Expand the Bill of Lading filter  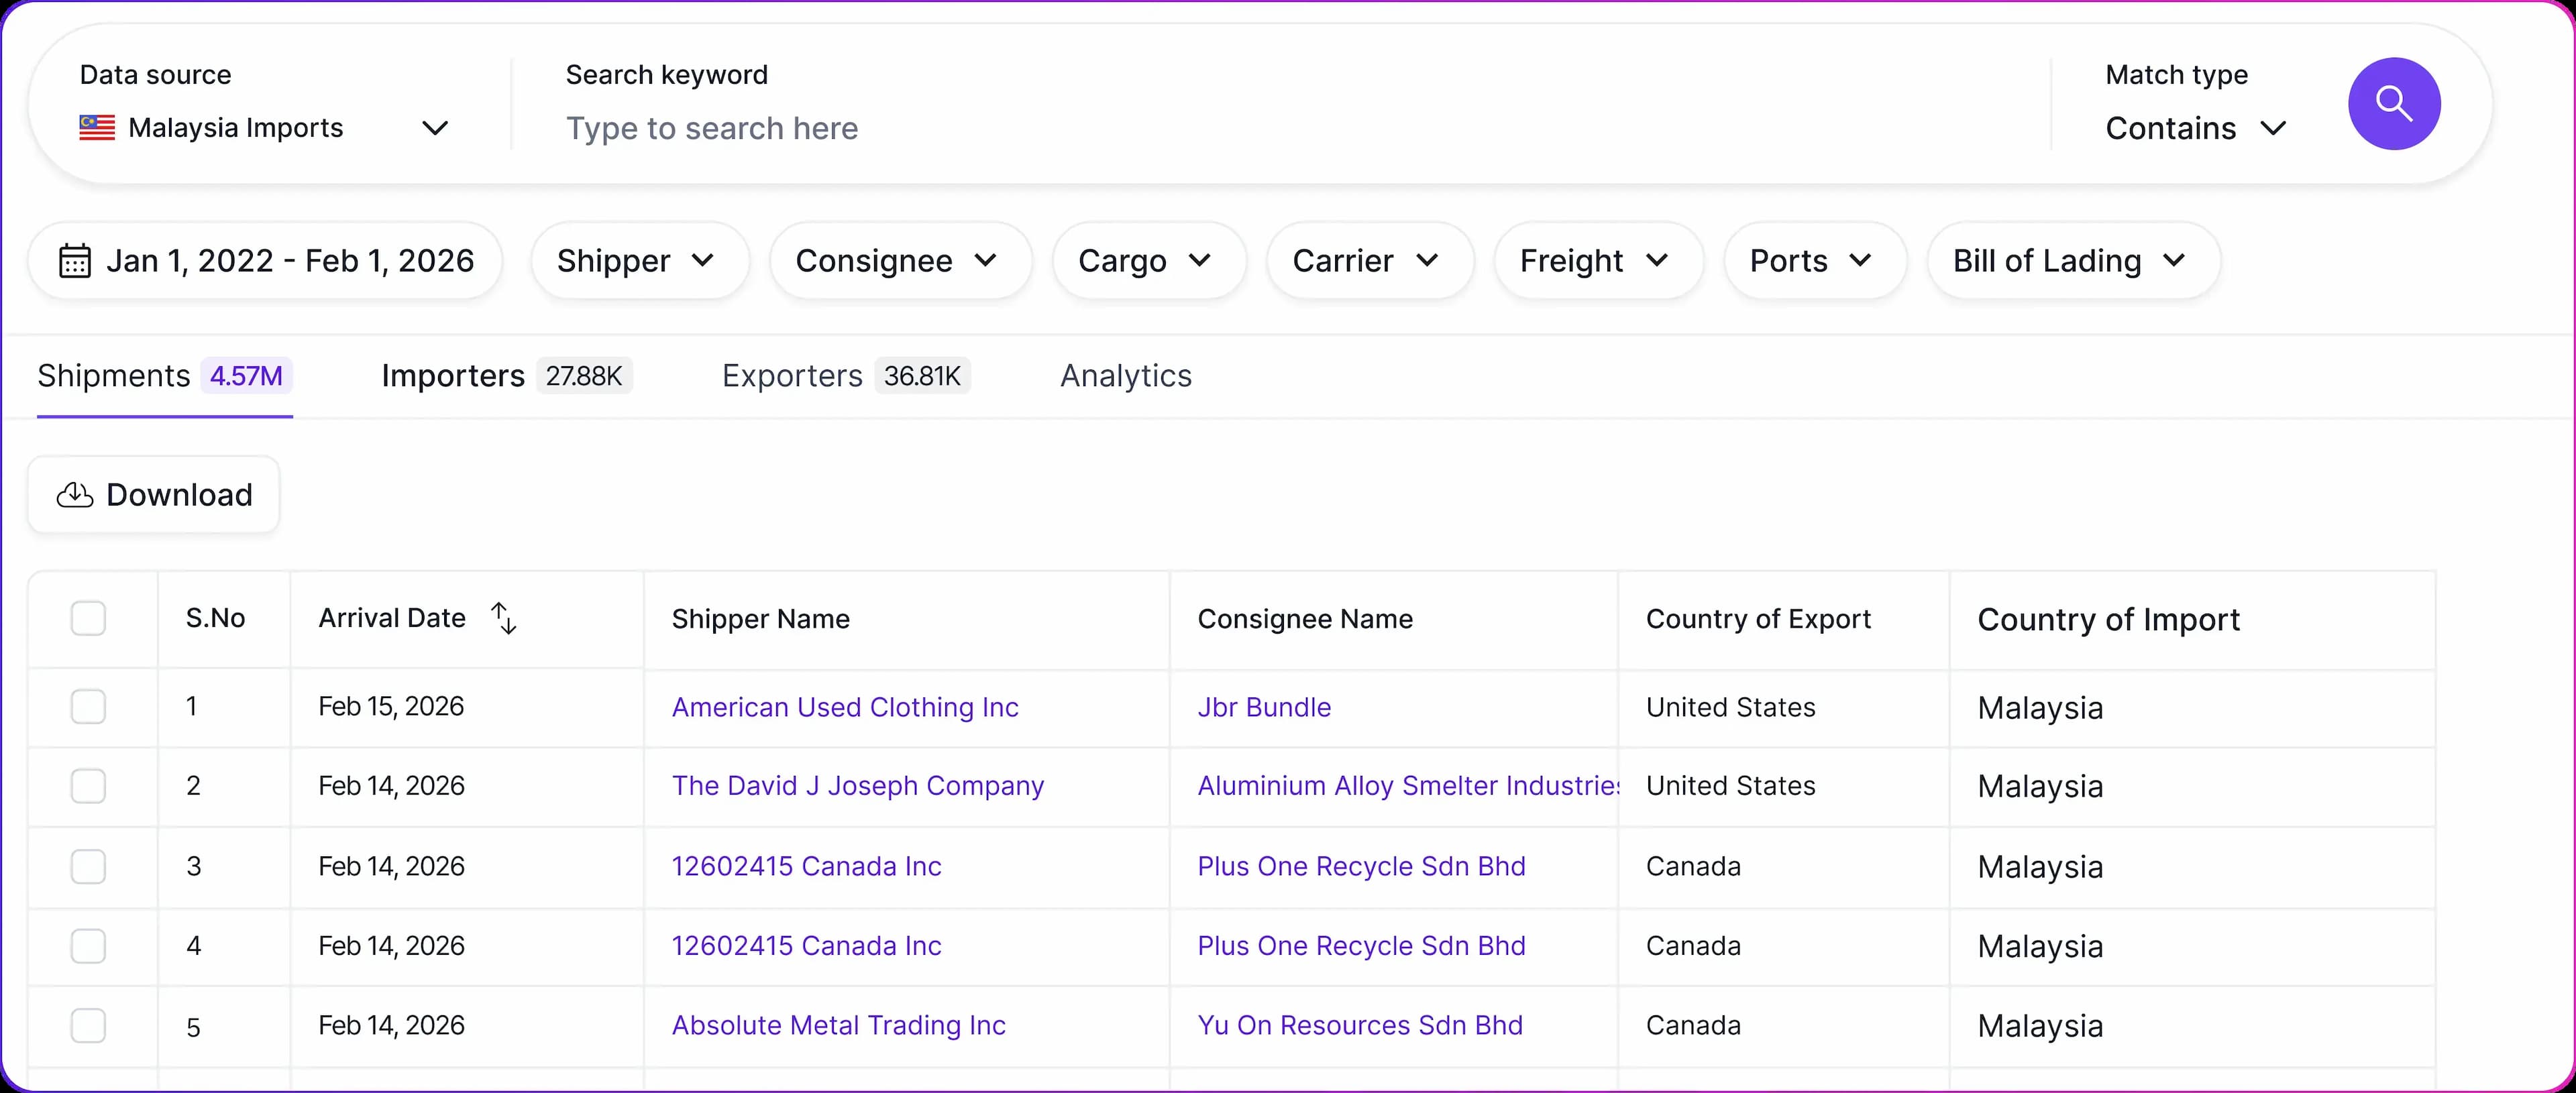[x=2072, y=261]
